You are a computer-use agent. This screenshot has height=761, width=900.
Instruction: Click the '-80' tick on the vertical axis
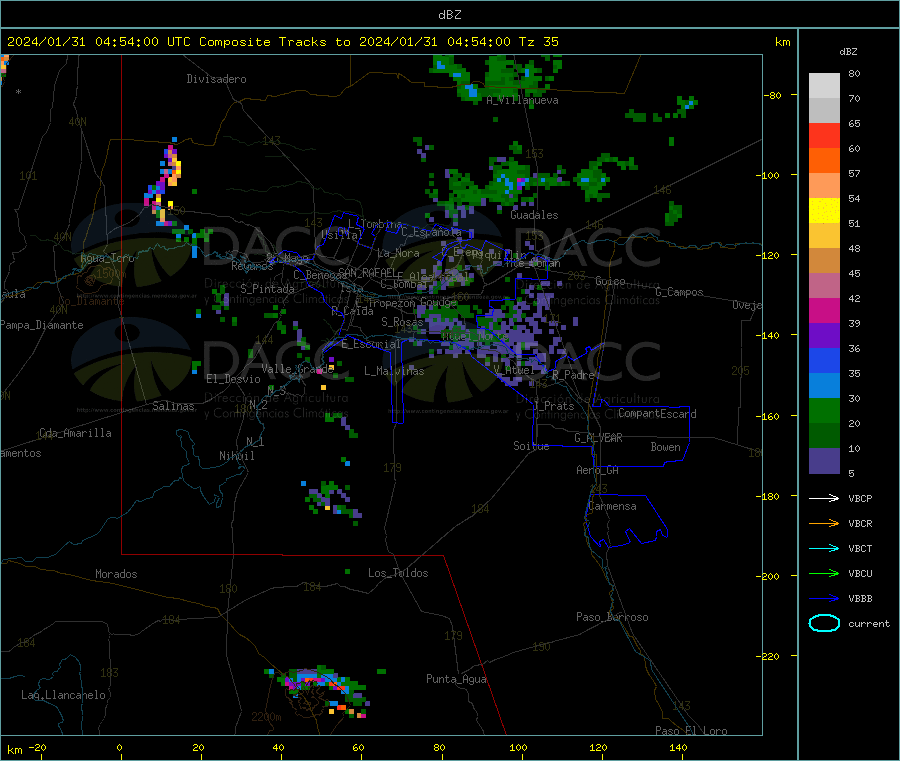pyautogui.click(x=772, y=95)
